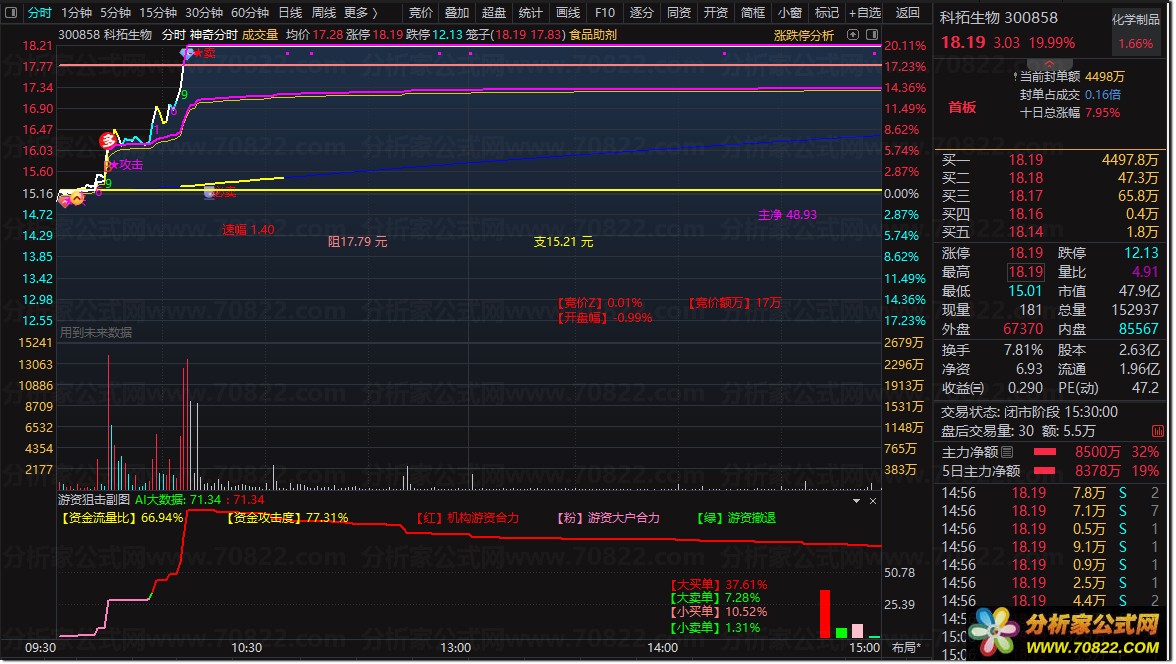Click the 主力净额 detail list icon
Image resolution: width=1176 pixels, height=664 pixels.
pyautogui.click(x=1007, y=452)
